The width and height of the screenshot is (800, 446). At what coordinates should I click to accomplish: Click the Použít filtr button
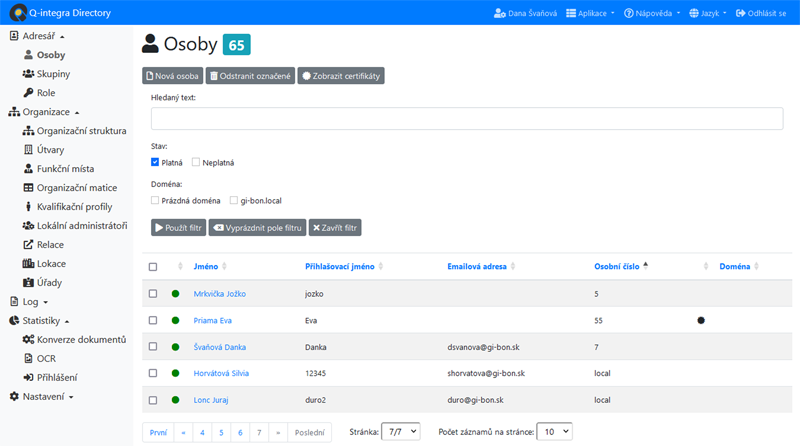click(179, 228)
